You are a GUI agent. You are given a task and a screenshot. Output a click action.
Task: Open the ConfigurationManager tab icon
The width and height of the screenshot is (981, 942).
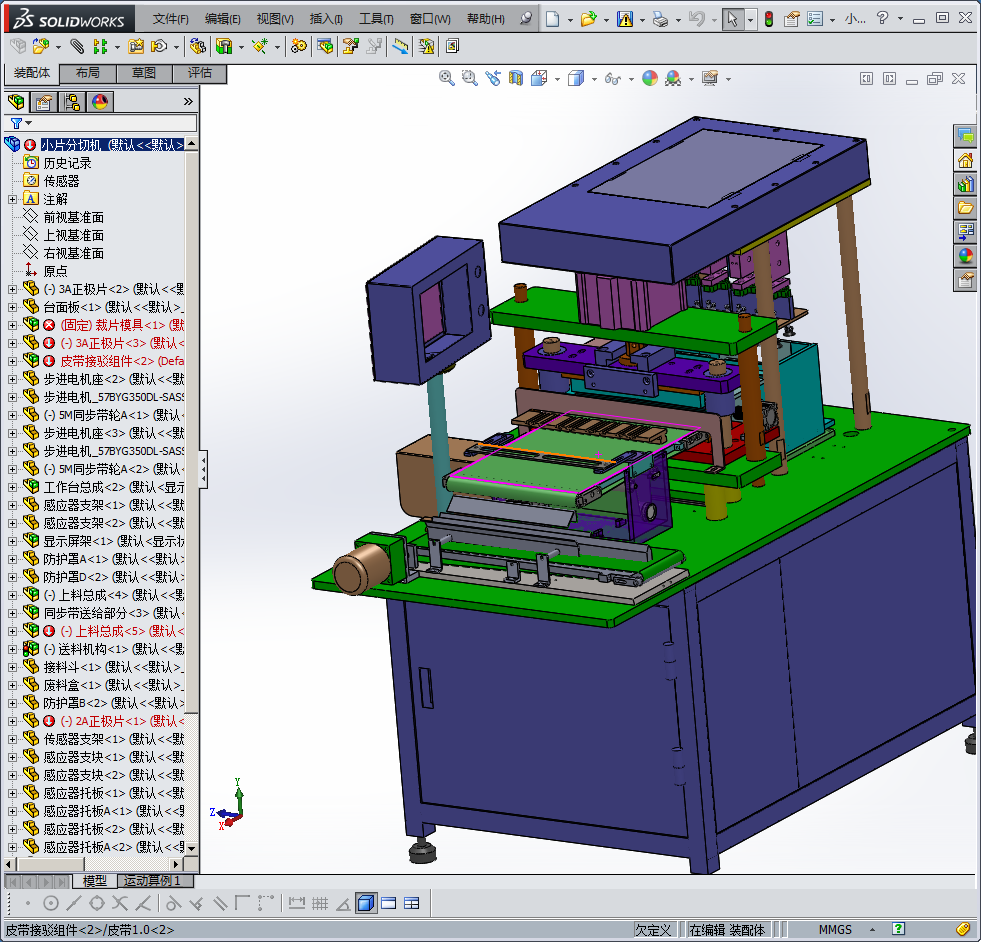point(72,101)
